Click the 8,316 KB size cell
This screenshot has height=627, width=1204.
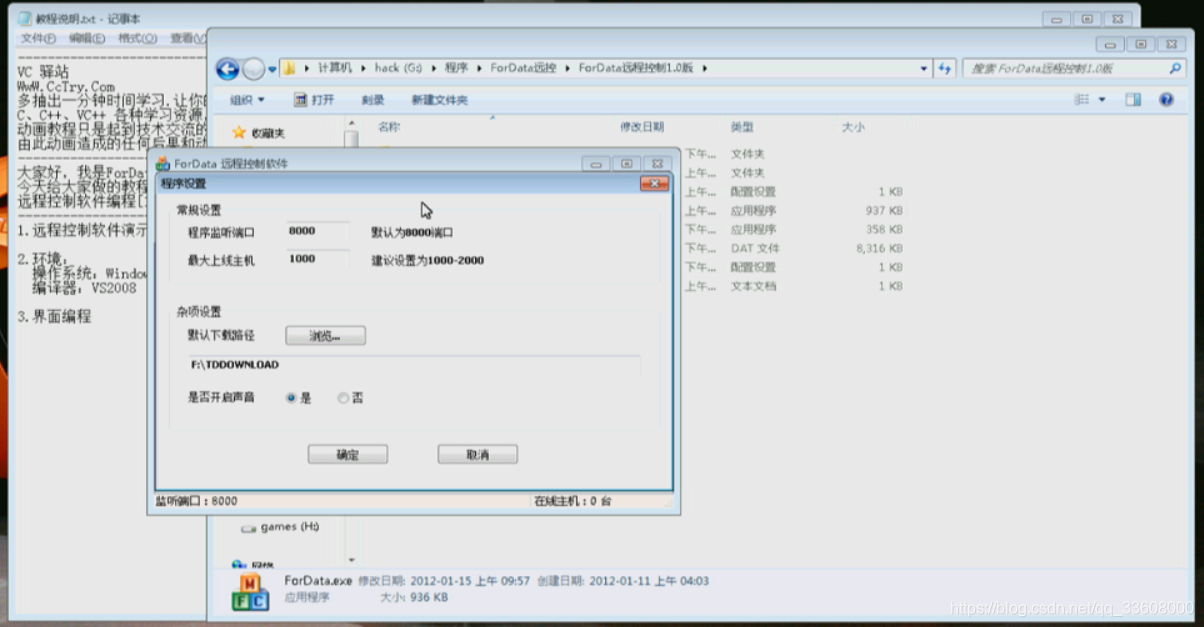(881, 248)
